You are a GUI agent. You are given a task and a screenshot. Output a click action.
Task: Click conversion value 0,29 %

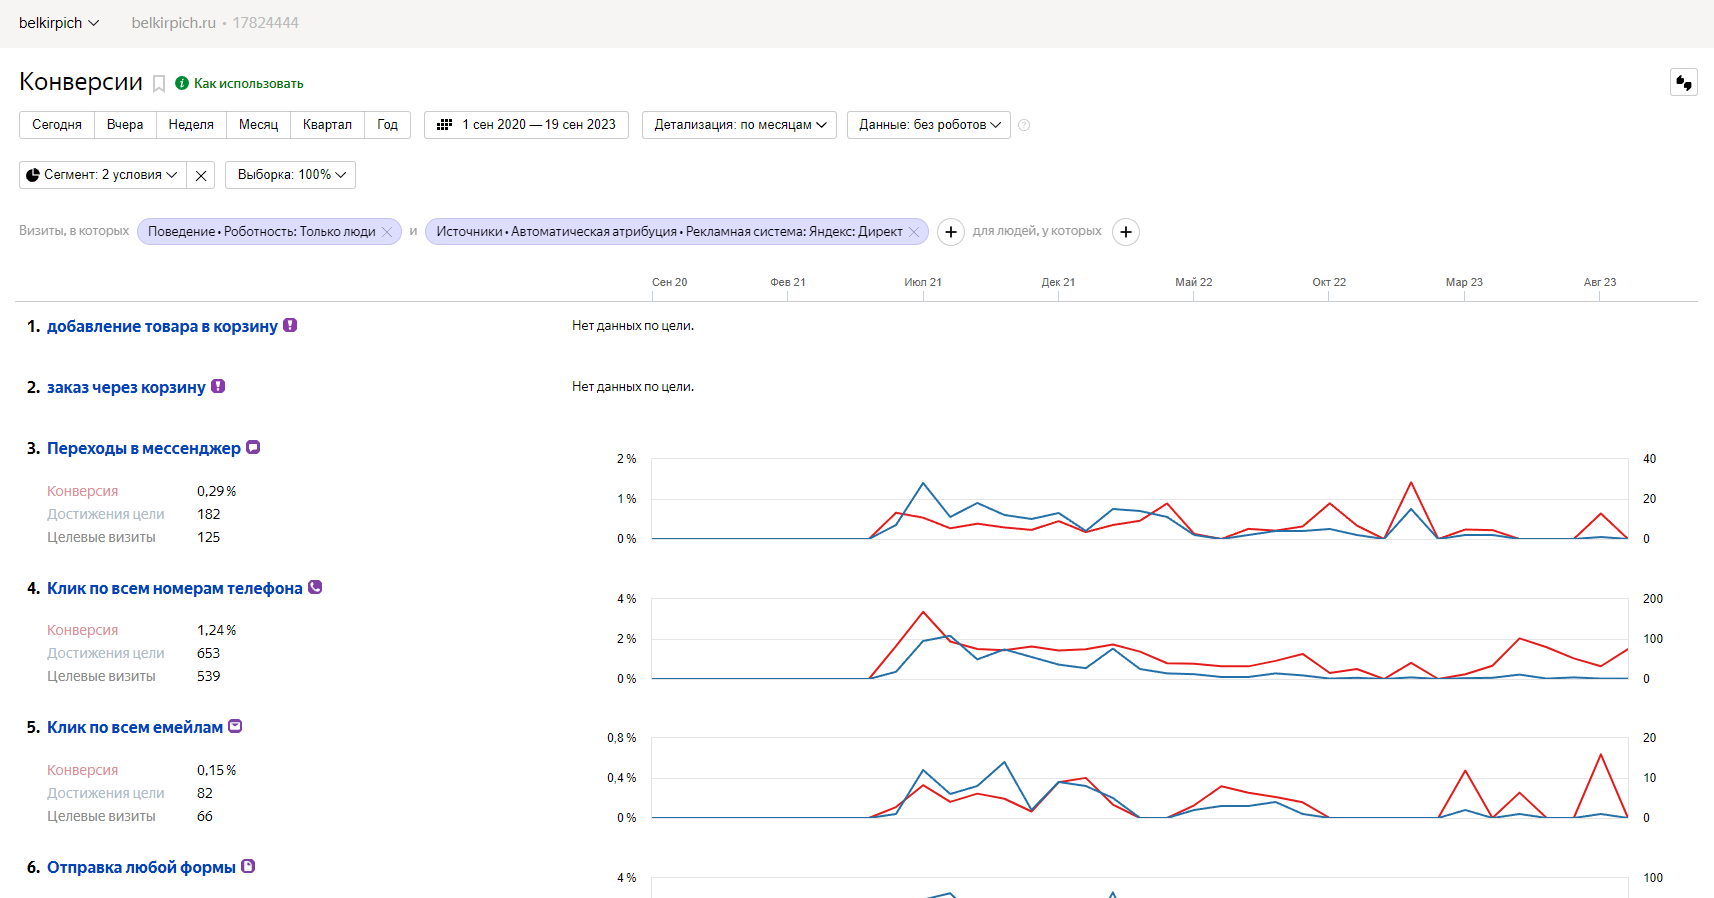coord(217,491)
